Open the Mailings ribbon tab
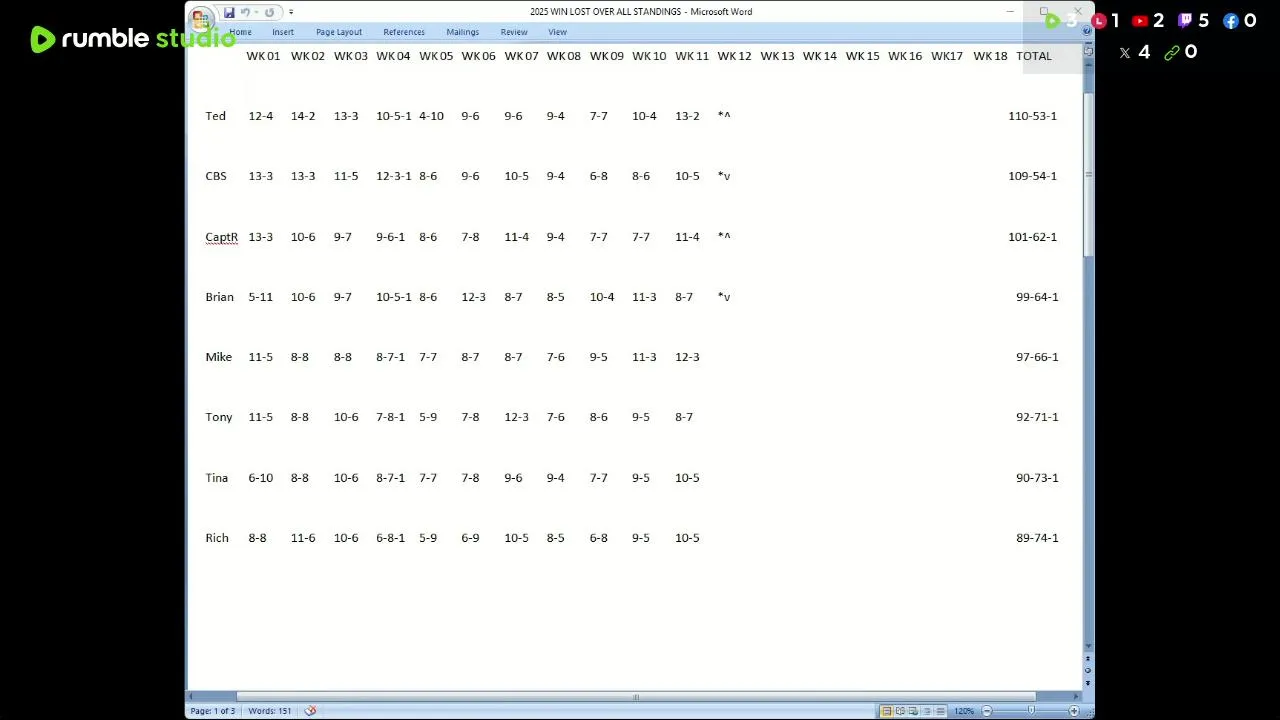1280x720 pixels. pyautogui.click(x=462, y=32)
